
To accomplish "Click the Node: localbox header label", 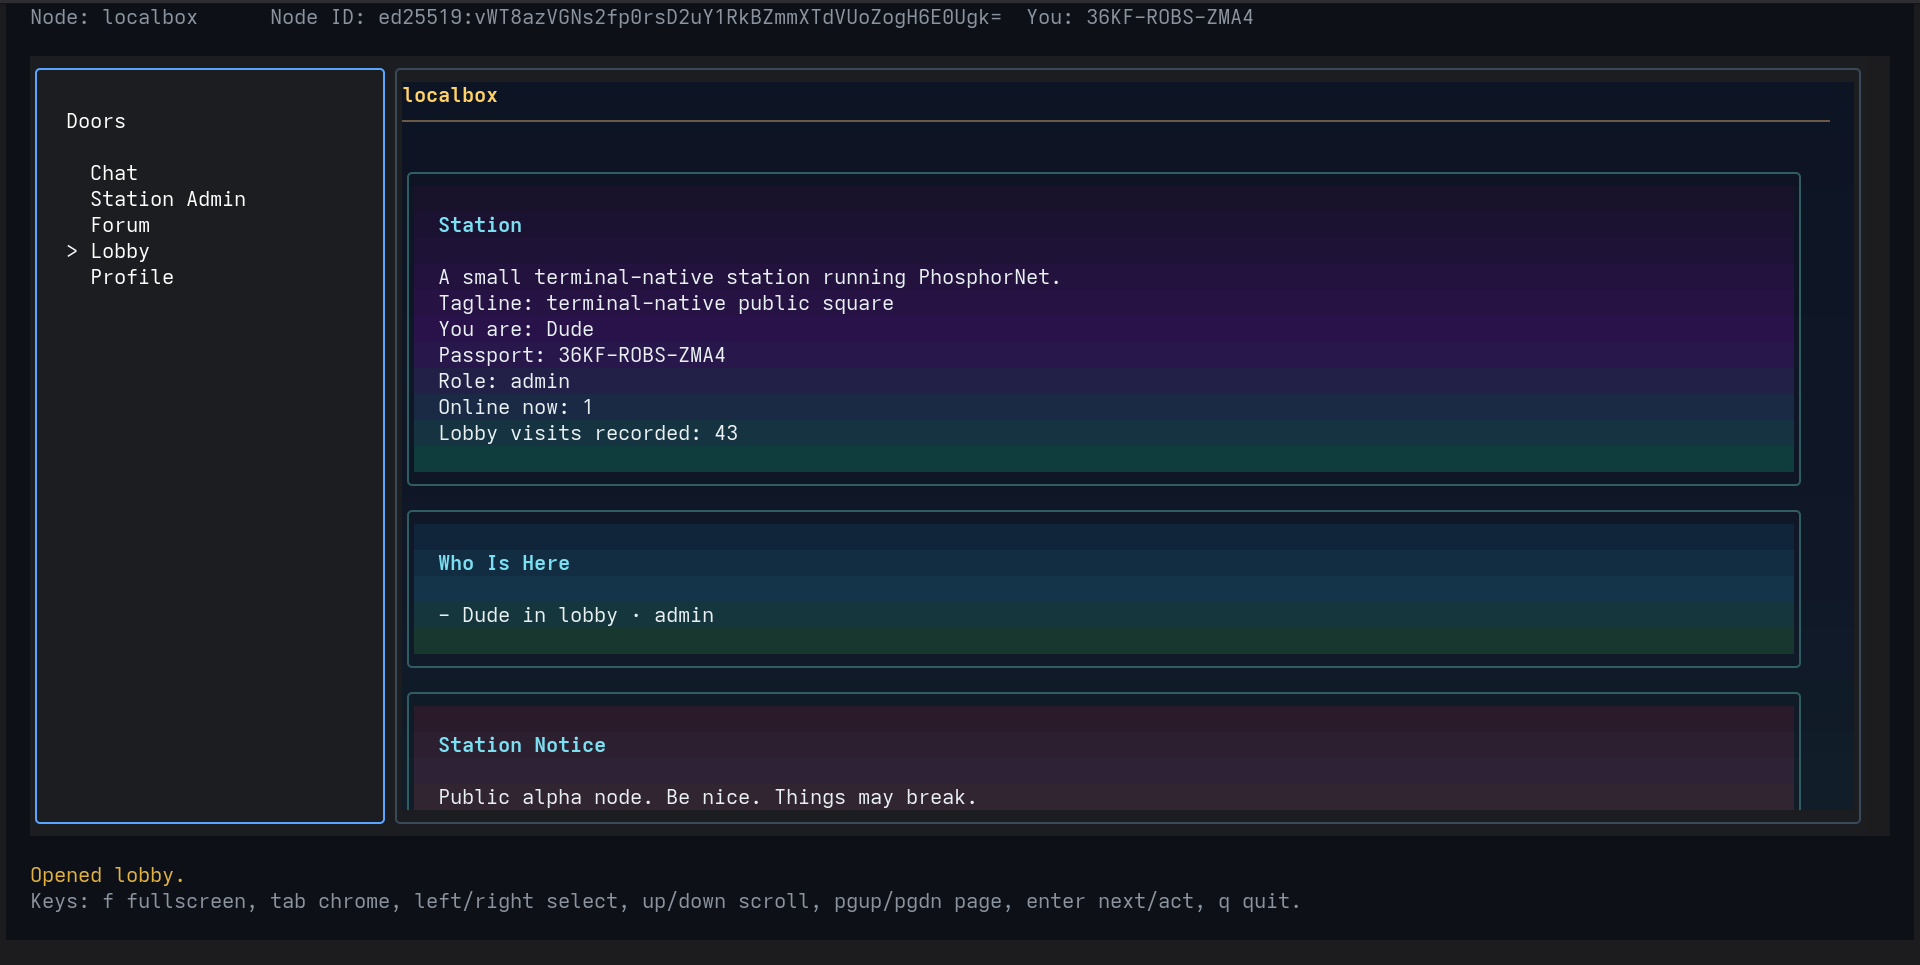I will [114, 17].
